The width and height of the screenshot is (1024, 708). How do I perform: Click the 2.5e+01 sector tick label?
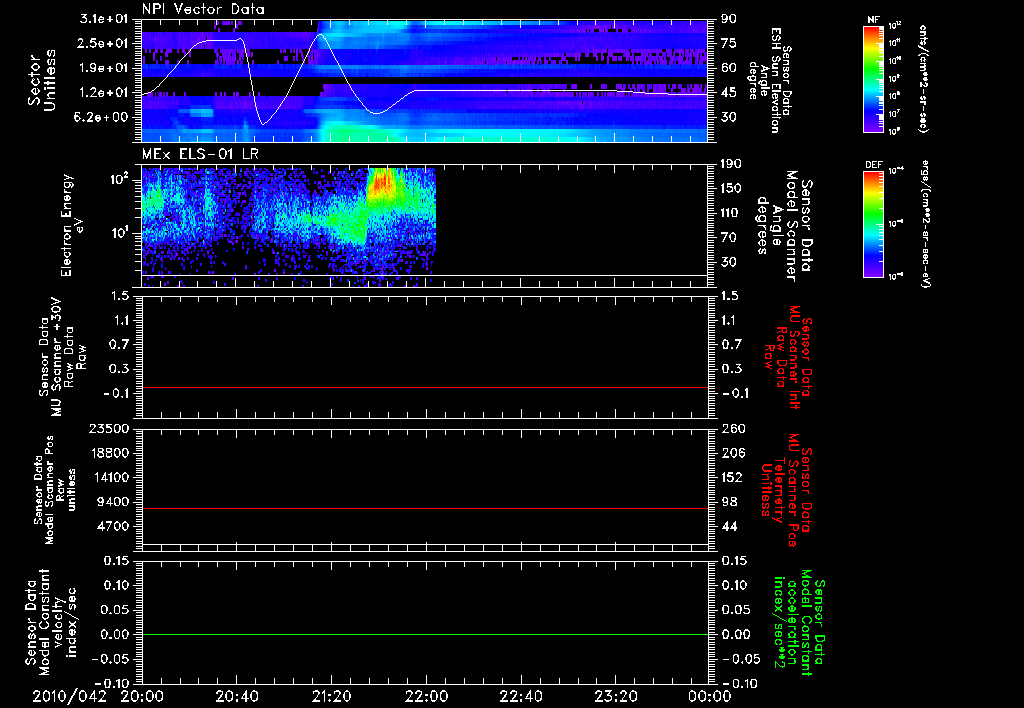tap(103, 43)
